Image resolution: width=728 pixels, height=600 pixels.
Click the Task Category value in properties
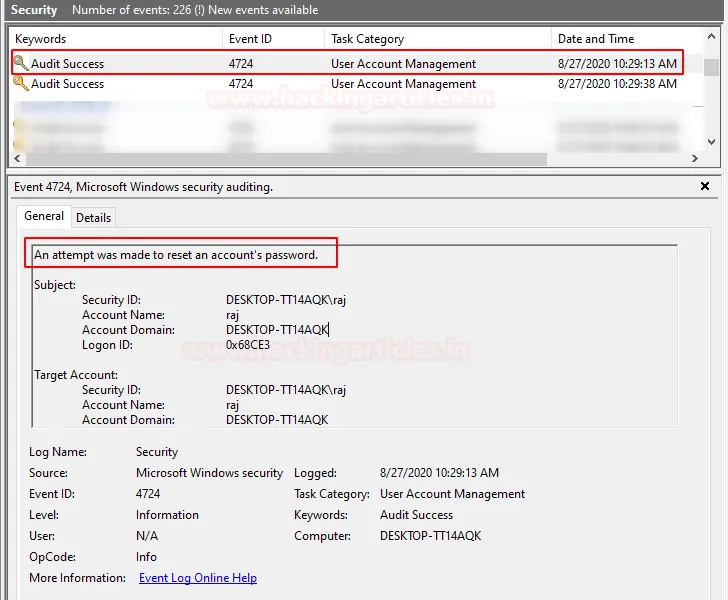click(x=452, y=494)
